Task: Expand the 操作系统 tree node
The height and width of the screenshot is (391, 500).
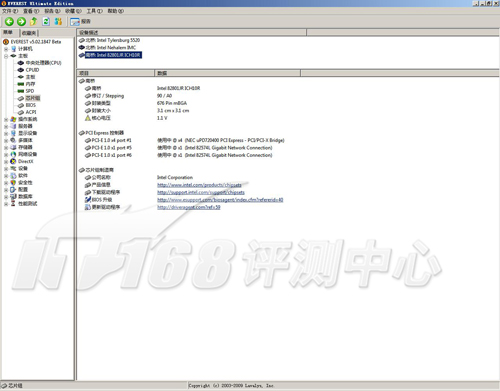Action: tap(6, 119)
